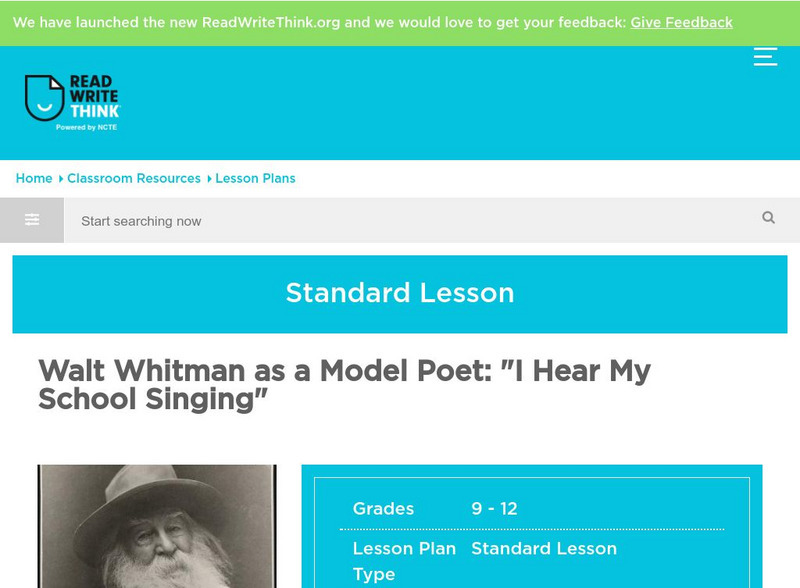This screenshot has height=588, width=800.
Task: Click the Give Feedback link
Action: pos(681,22)
